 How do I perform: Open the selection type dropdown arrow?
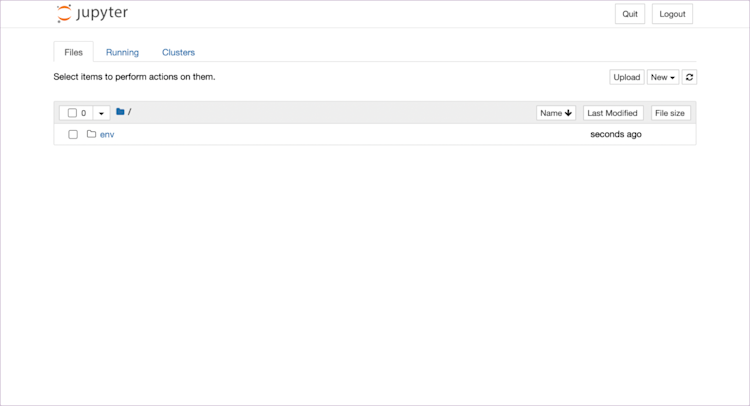coord(101,113)
